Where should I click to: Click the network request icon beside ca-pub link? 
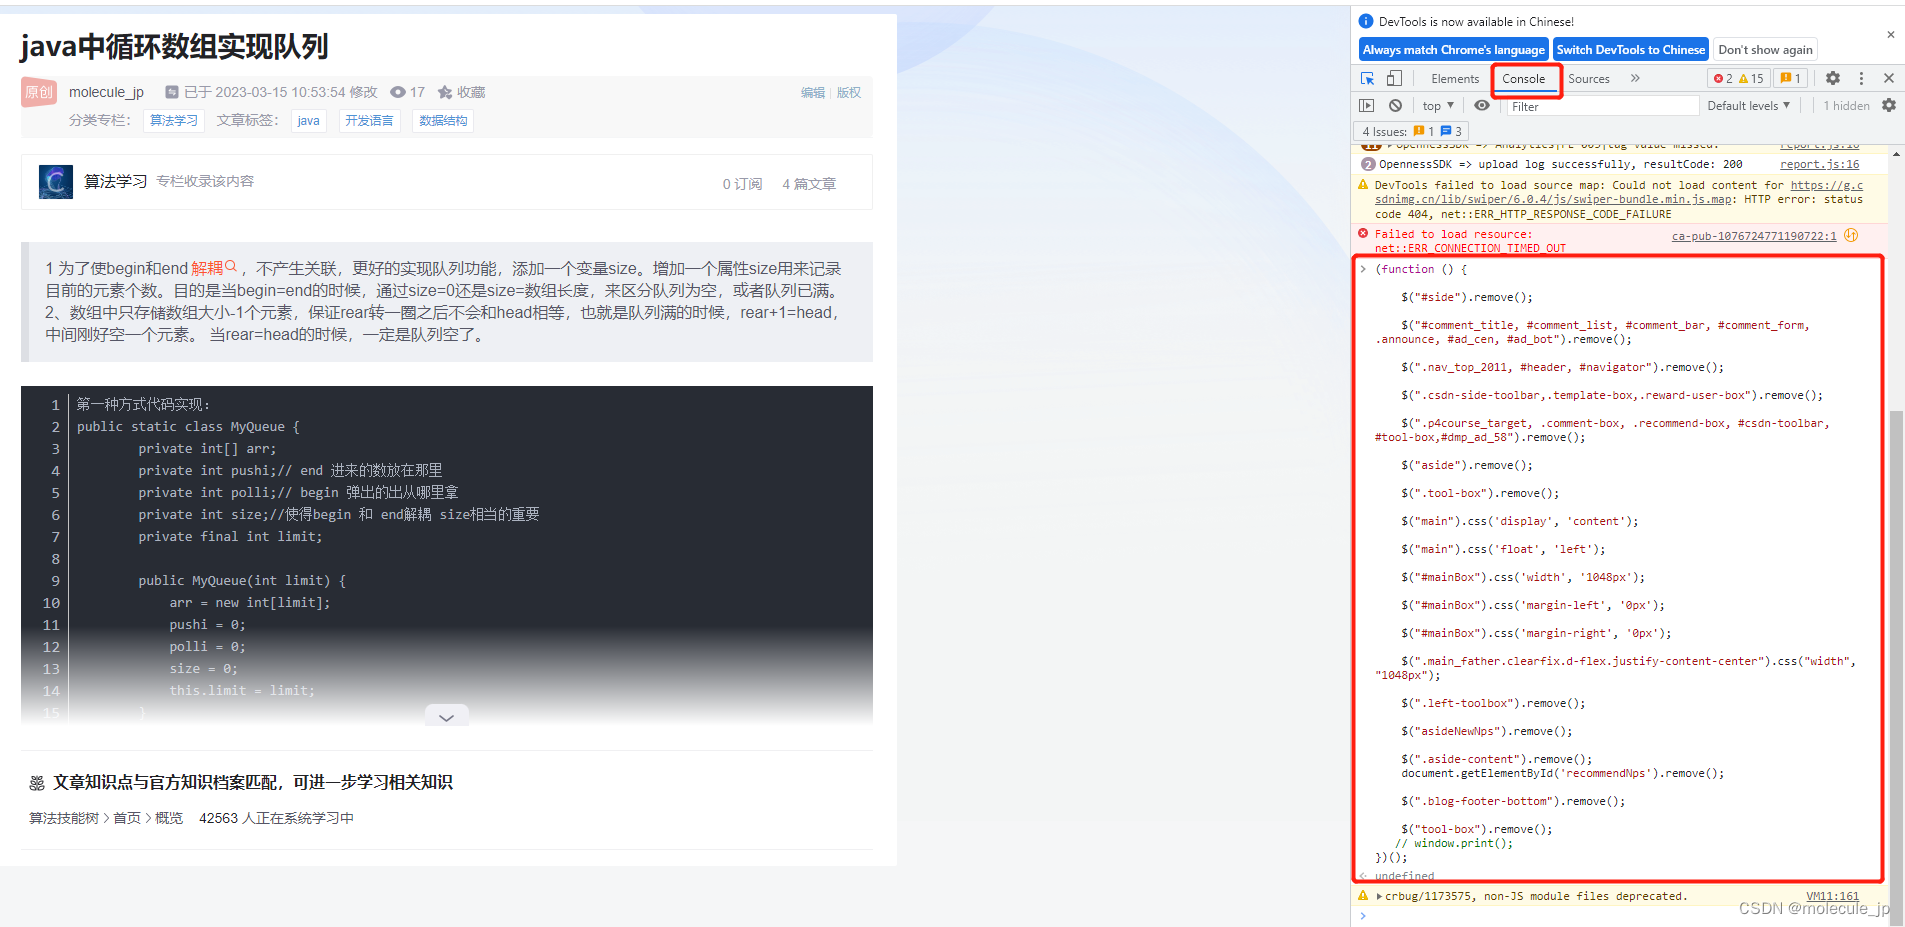1851,235
